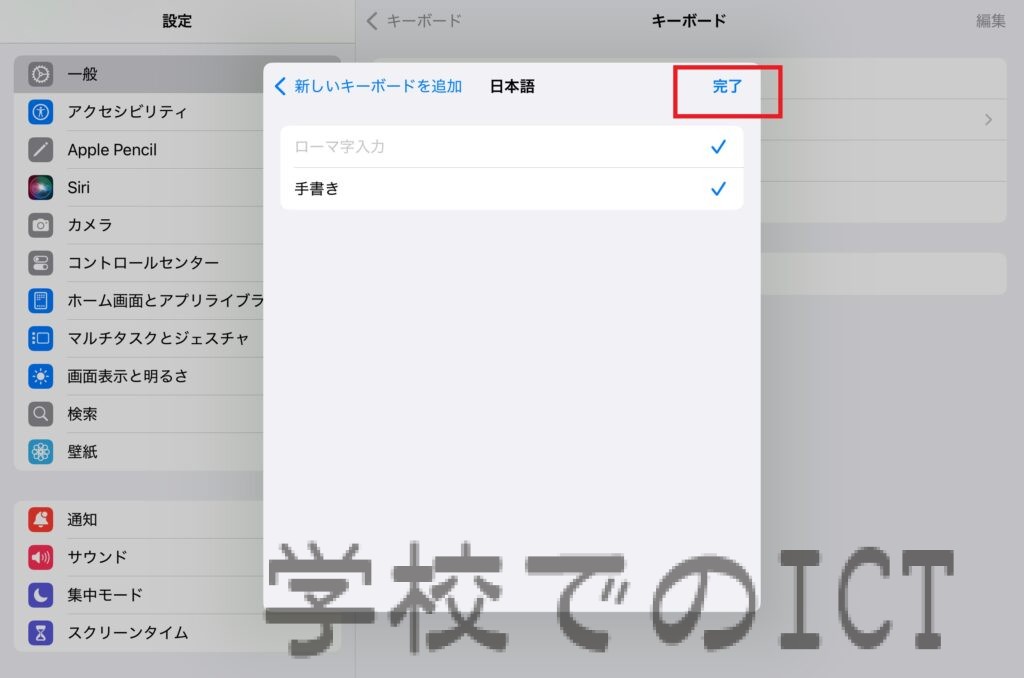Select 集中モード label in sidebar
This screenshot has width=1024, height=678.
[x=105, y=595]
